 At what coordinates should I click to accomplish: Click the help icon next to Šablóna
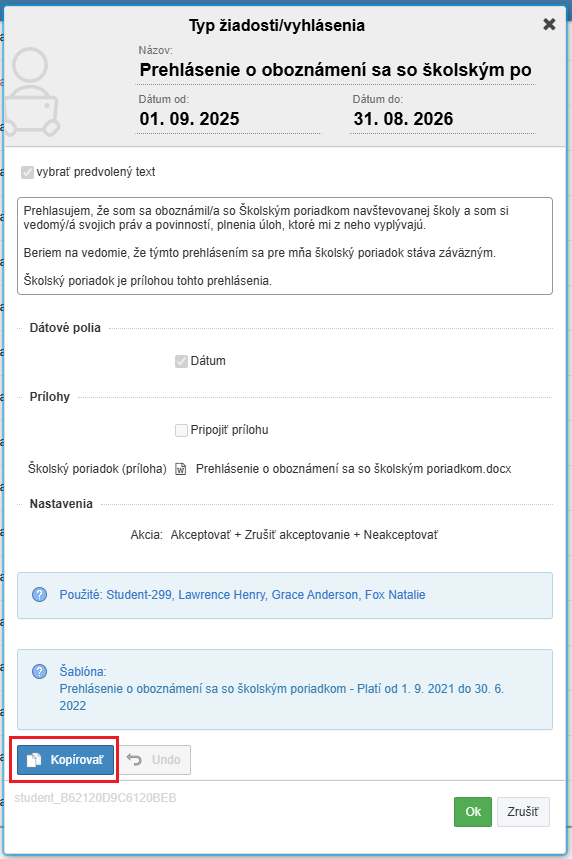(x=39, y=671)
